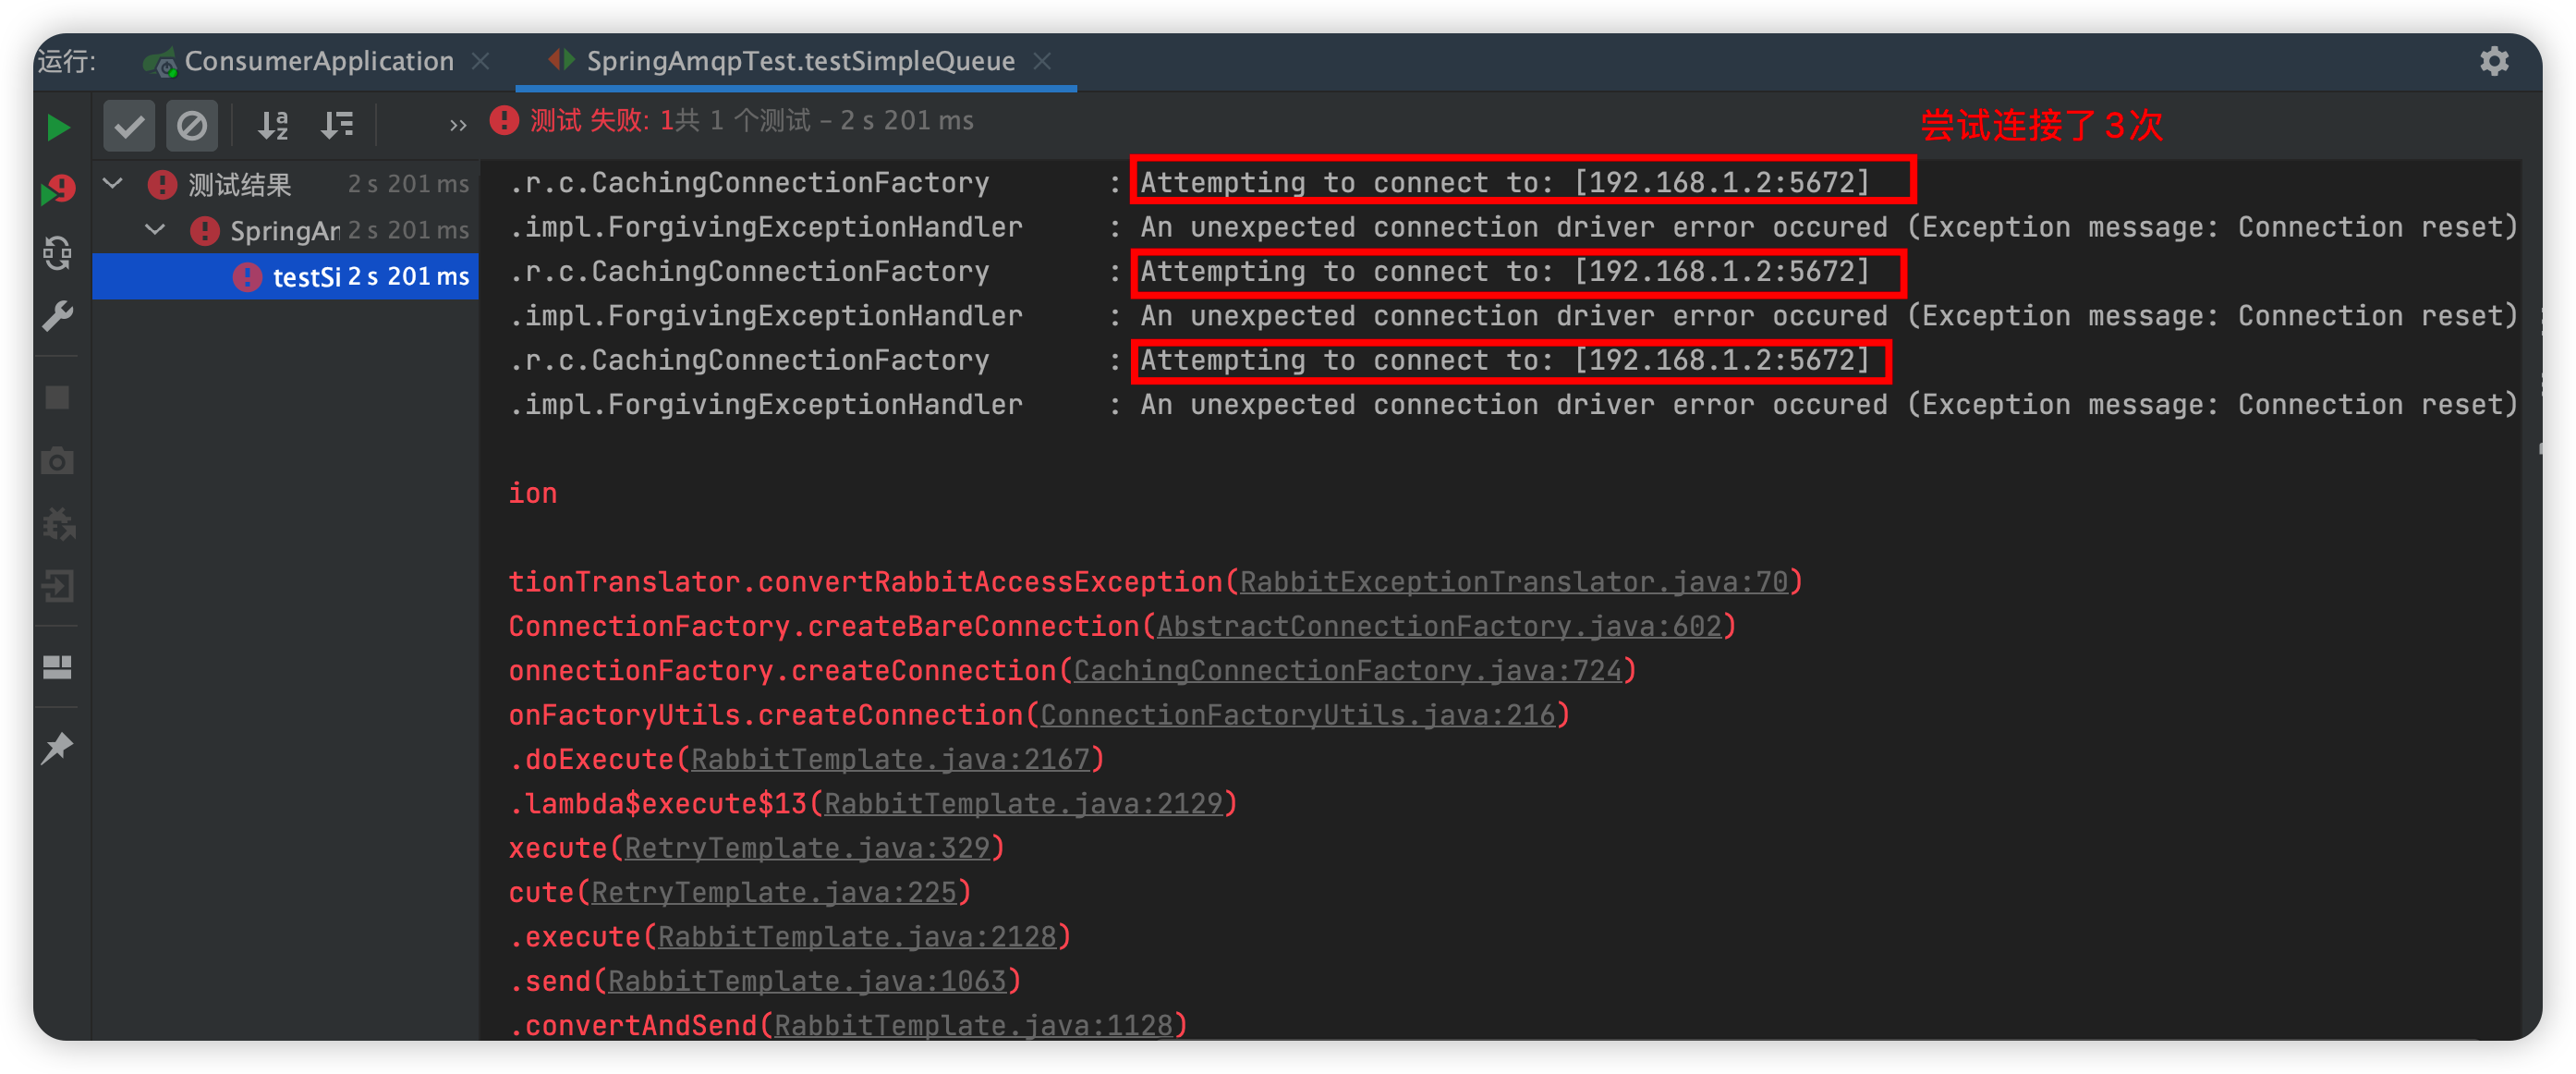Open run panel settings gear
Viewport: 2576px width, 1074px height.
(2494, 61)
